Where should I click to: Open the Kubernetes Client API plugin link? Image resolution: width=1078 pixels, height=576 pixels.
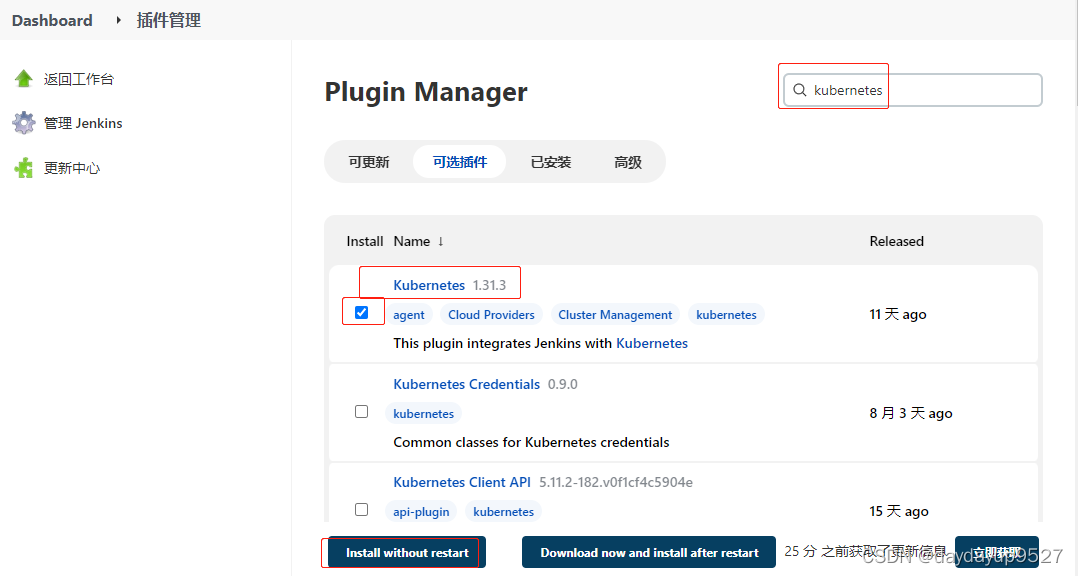462,483
